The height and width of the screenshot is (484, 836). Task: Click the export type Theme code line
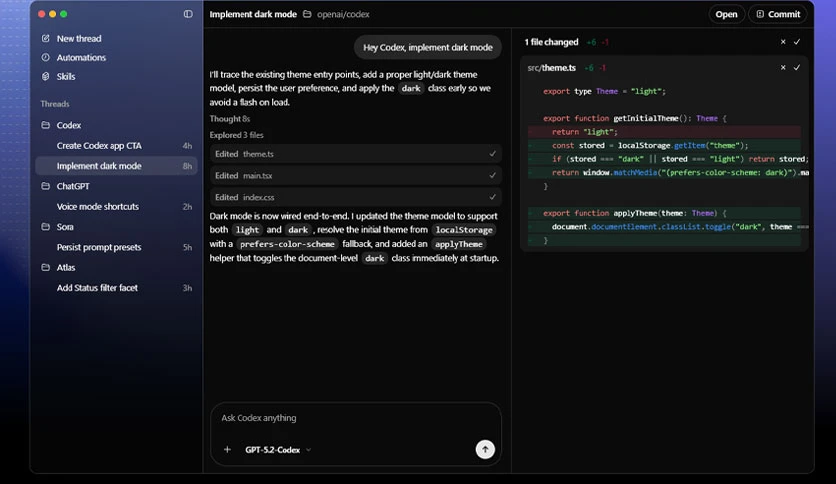click(x=604, y=91)
